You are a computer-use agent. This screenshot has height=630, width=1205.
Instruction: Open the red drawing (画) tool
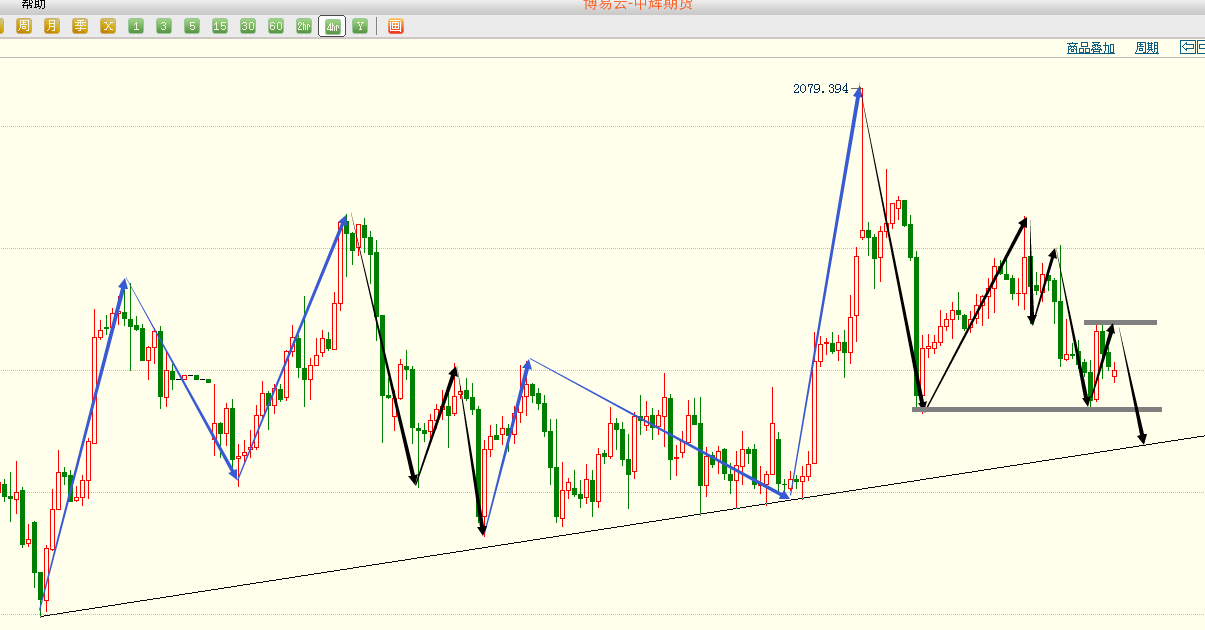coord(395,26)
